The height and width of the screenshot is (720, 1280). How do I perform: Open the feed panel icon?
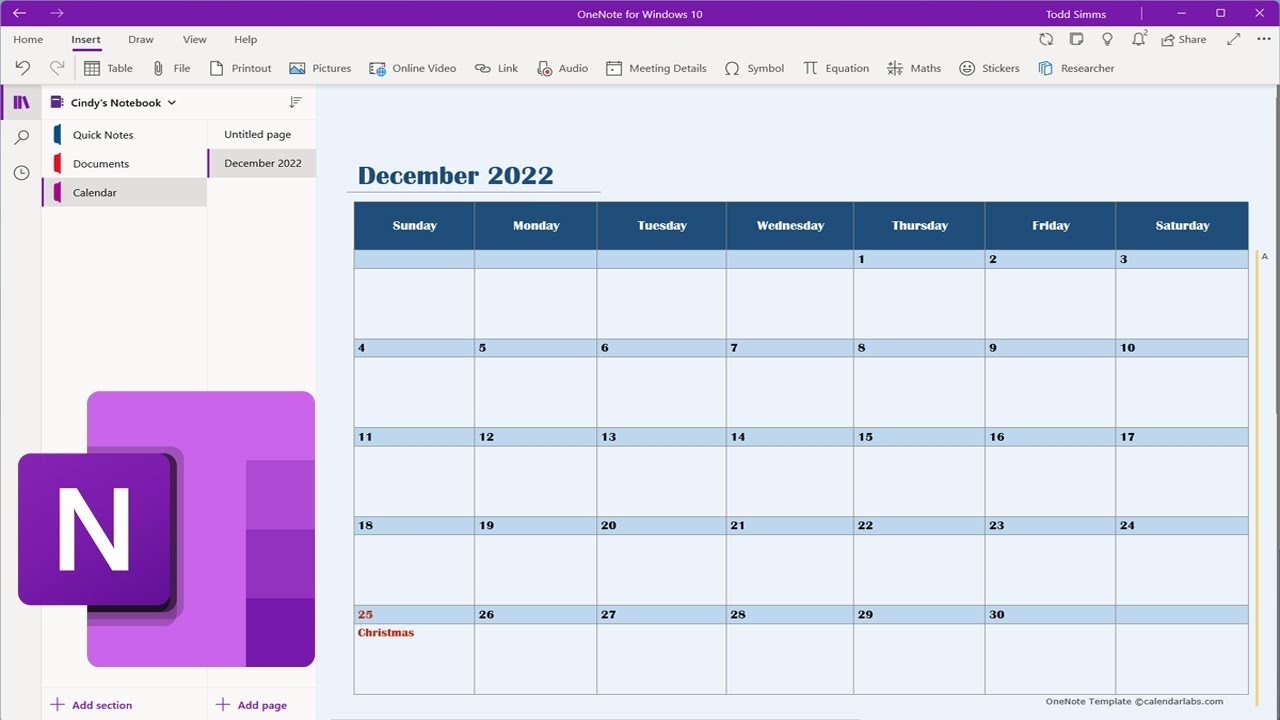pyautogui.click(x=1076, y=39)
